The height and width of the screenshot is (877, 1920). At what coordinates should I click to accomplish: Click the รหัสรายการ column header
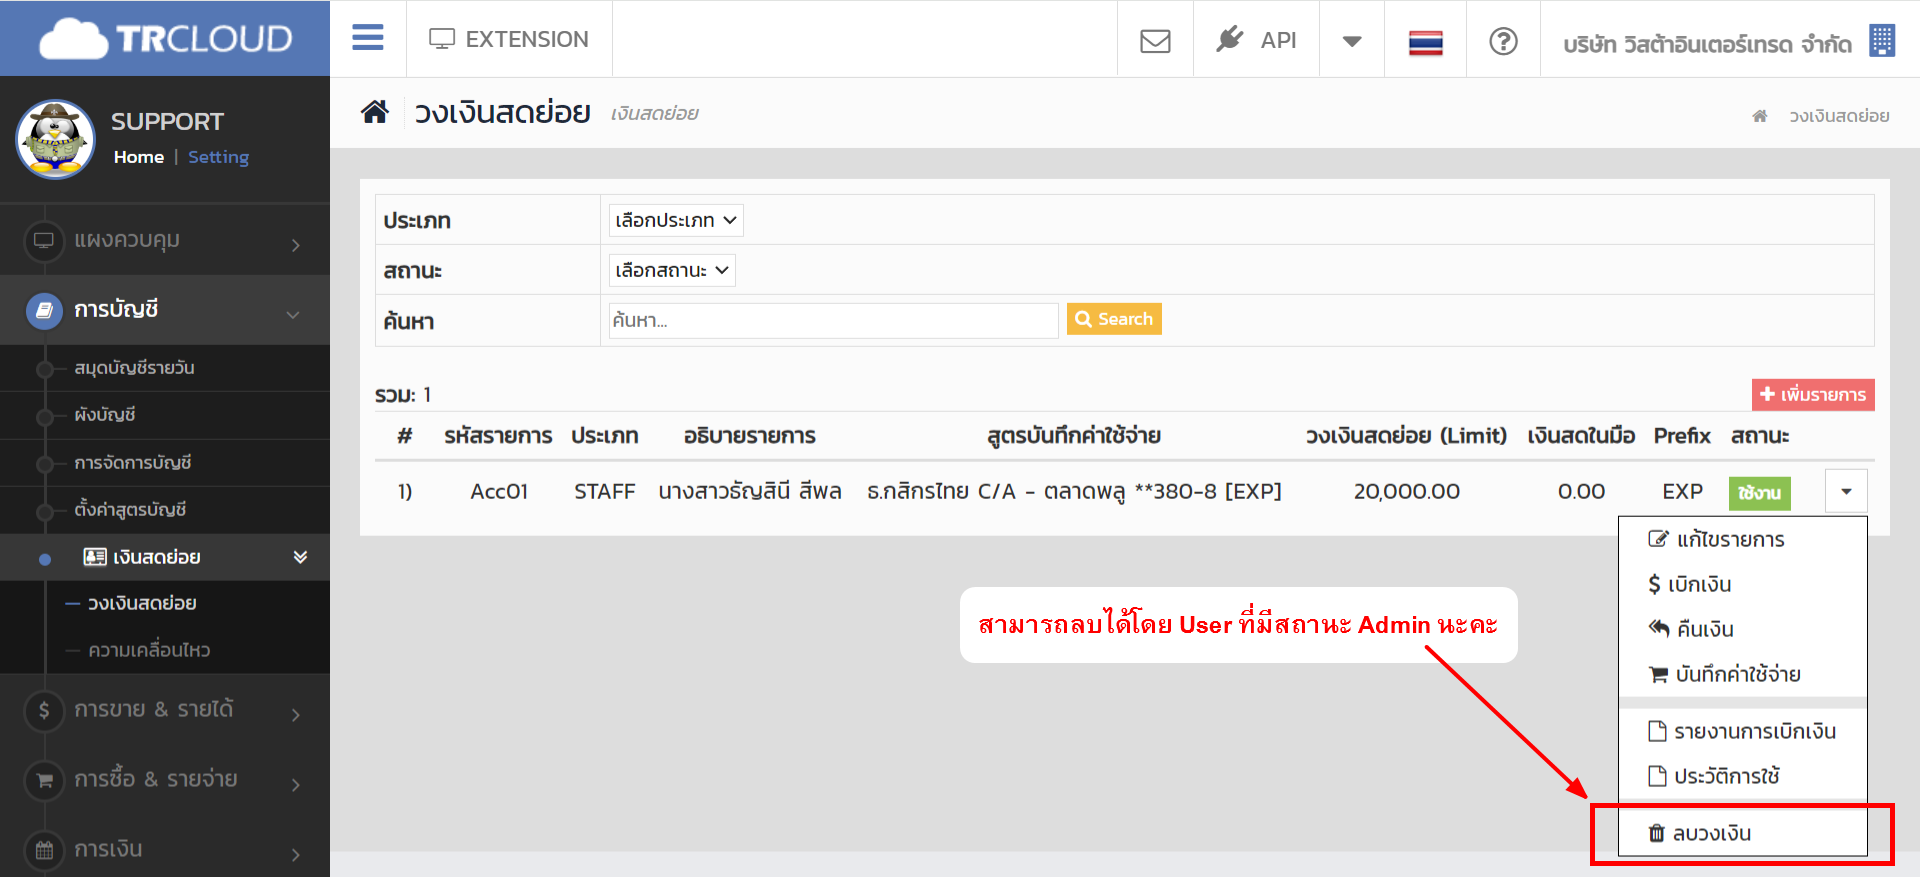(498, 436)
